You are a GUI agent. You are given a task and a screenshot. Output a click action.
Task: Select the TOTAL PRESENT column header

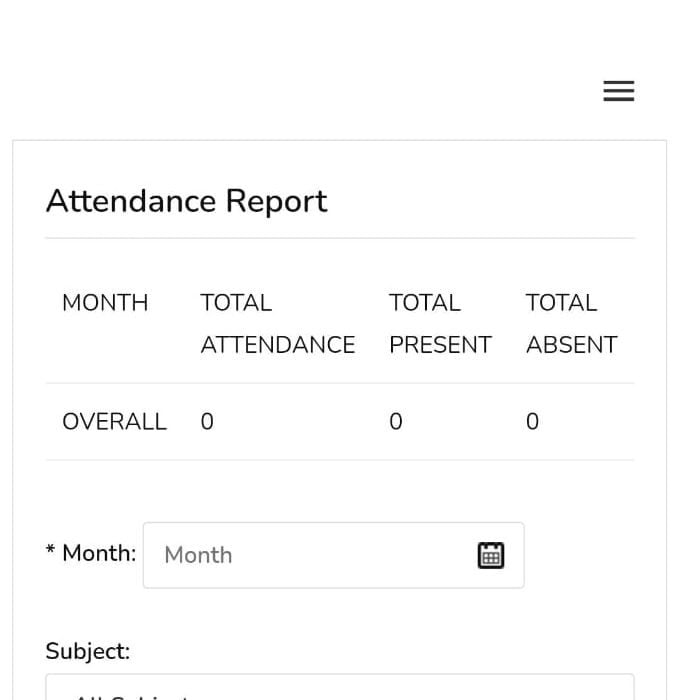click(440, 323)
